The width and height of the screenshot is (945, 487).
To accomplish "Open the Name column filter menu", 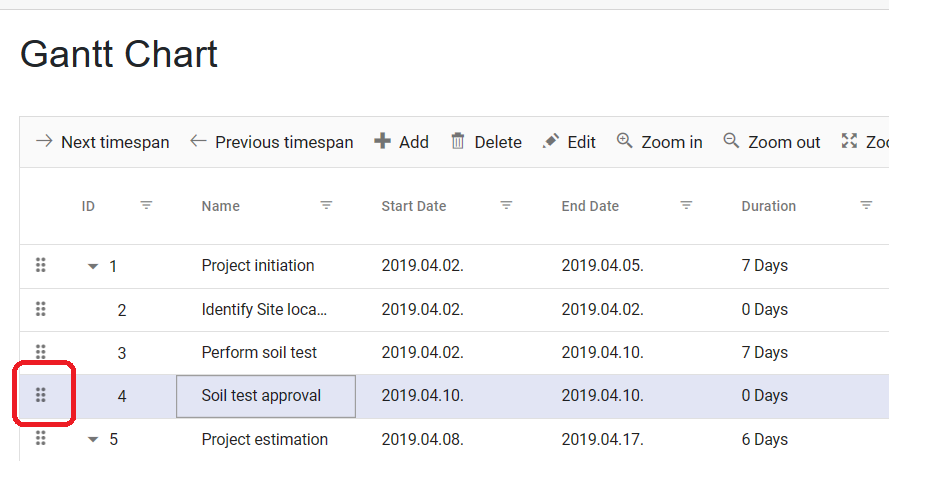I will click(326, 205).
